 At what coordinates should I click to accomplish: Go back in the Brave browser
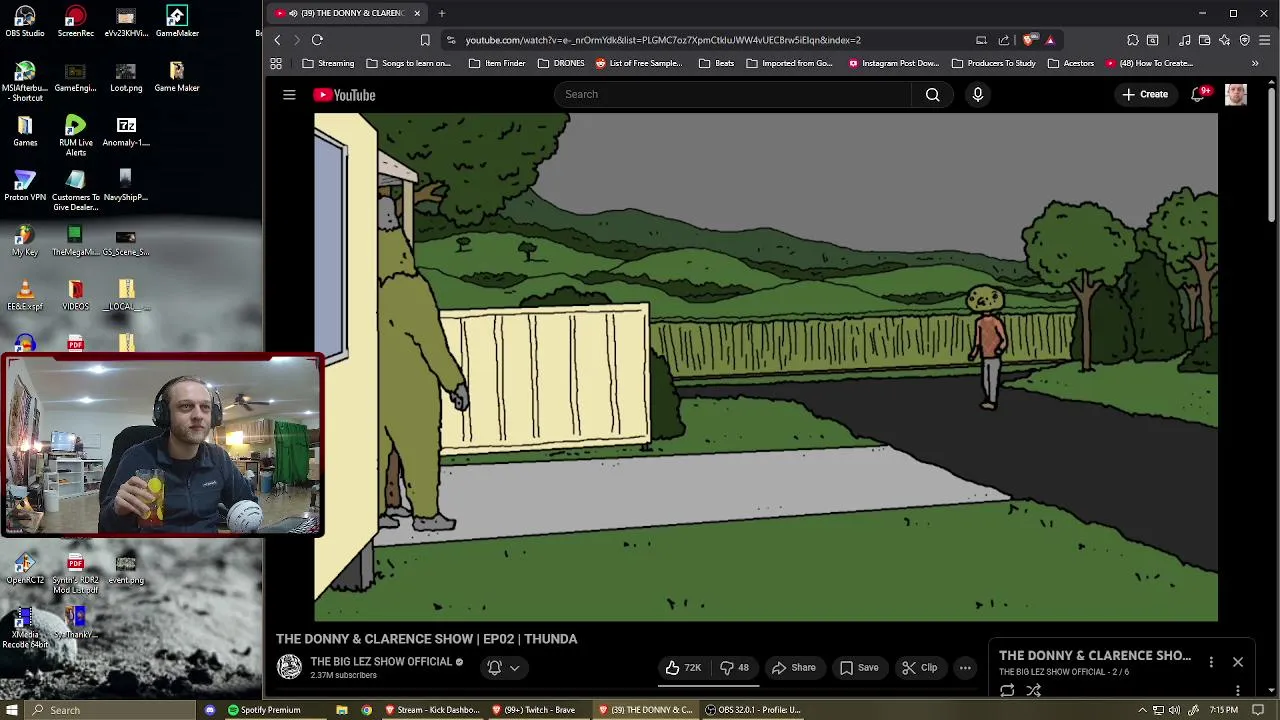click(x=278, y=40)
